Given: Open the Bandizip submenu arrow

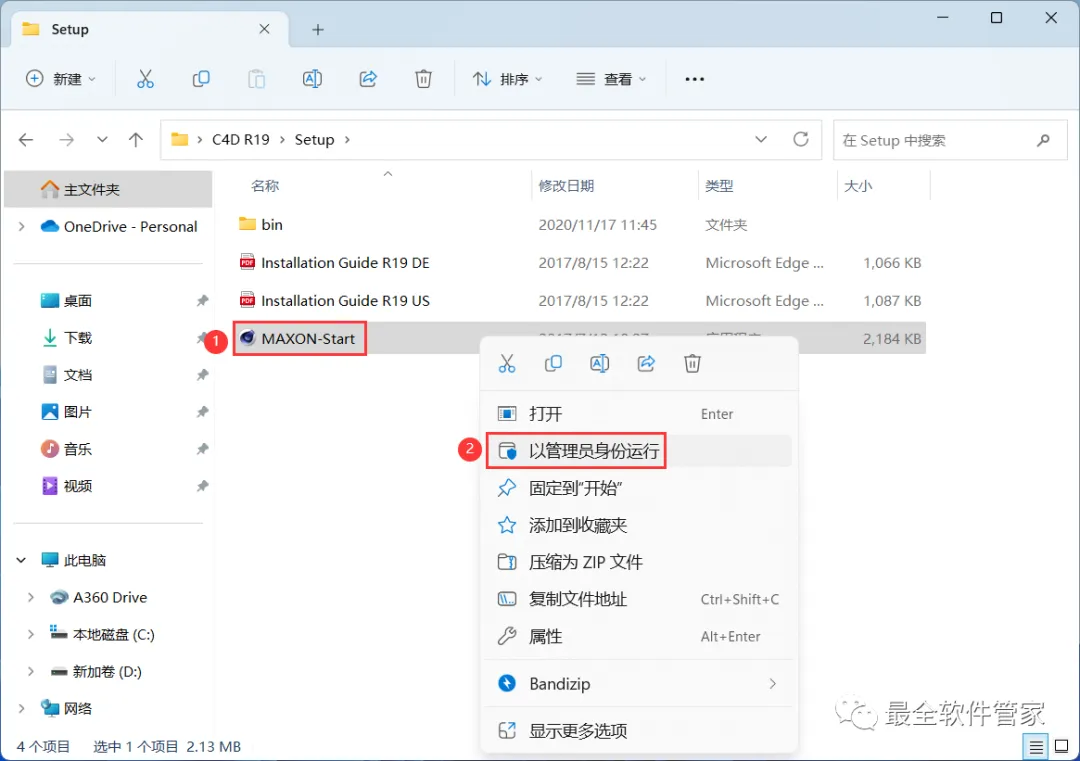Looking at the screenshot, I should click(x=772, y=684).
